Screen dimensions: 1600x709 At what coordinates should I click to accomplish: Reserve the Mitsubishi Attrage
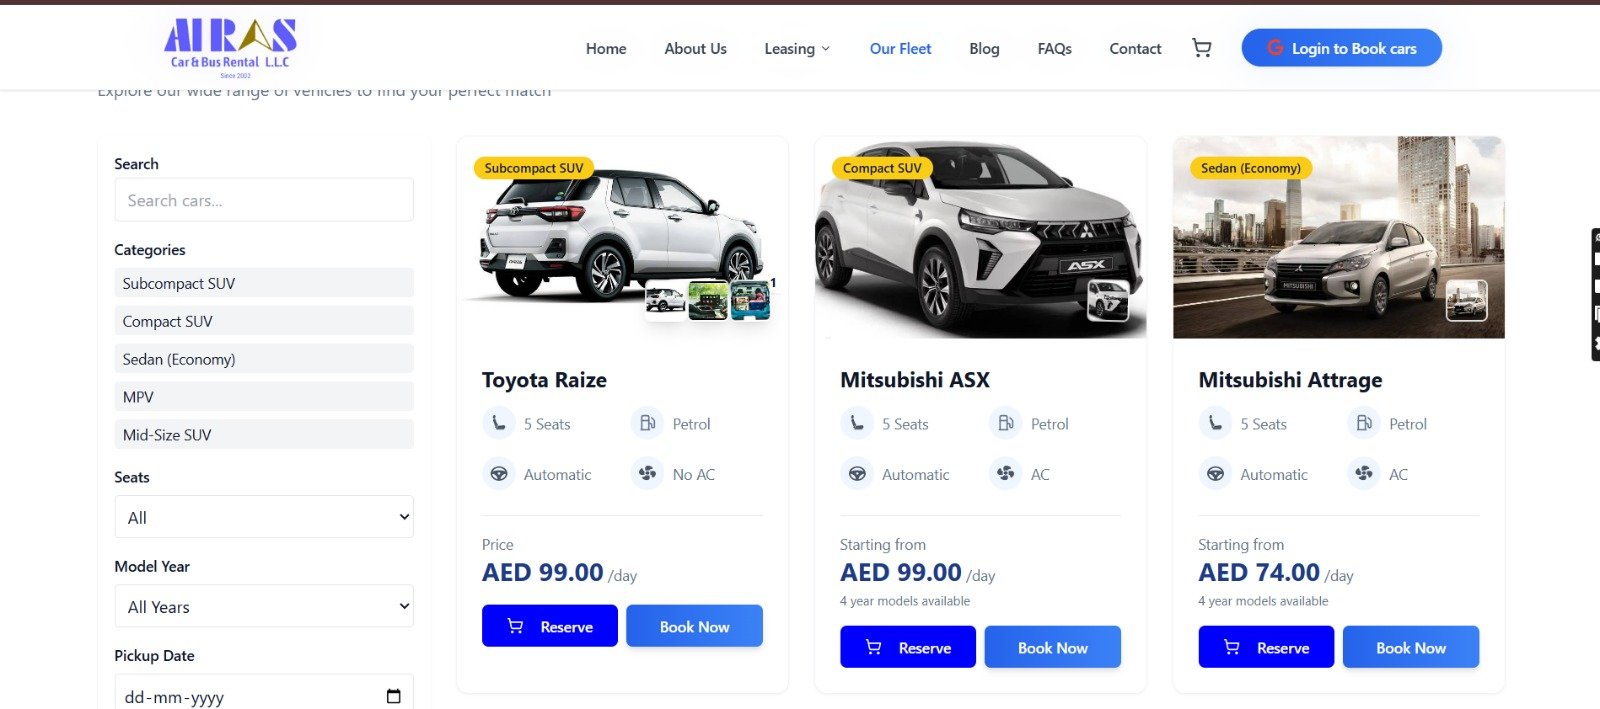[1266, 647]
